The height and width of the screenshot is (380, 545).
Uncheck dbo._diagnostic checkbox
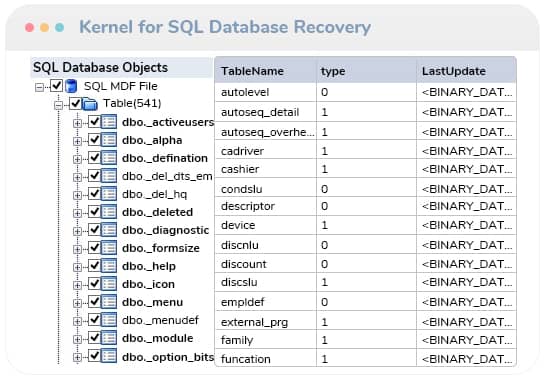[94, 229]
